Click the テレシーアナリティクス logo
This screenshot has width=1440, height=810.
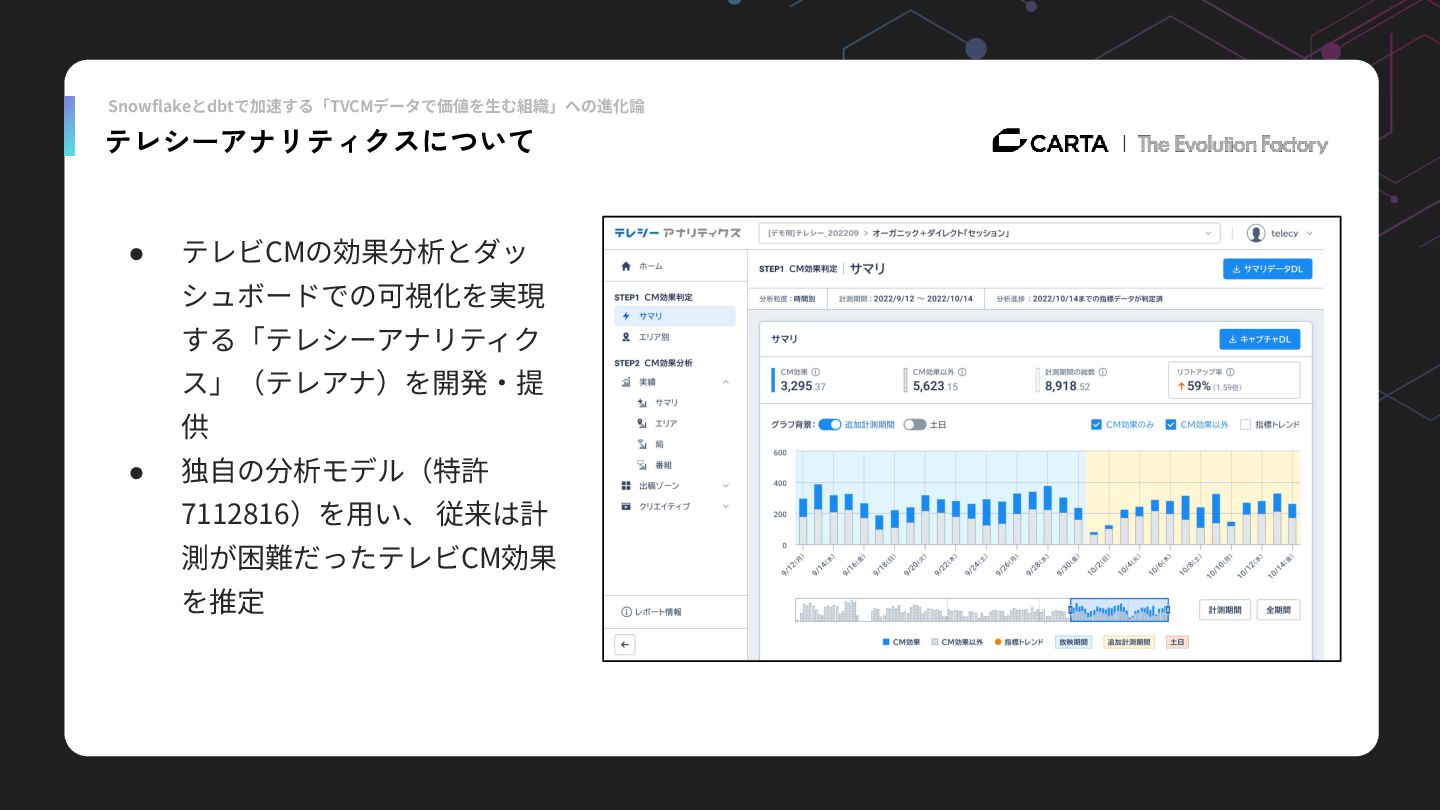pos(677,233)
